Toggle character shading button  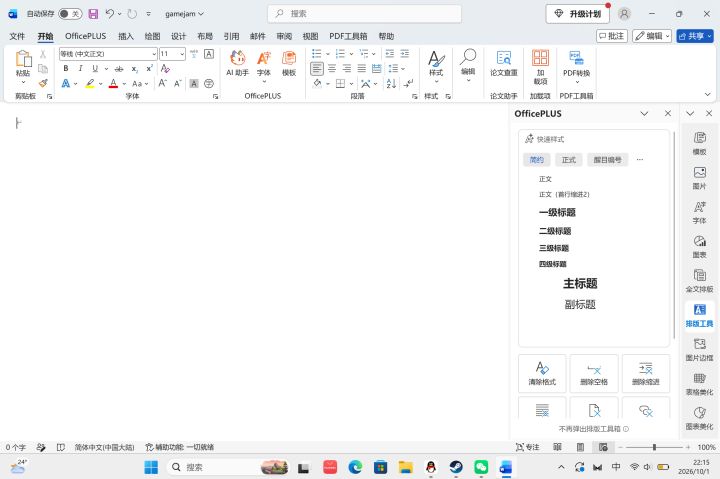pyautogui.click(x=194, y=84)
